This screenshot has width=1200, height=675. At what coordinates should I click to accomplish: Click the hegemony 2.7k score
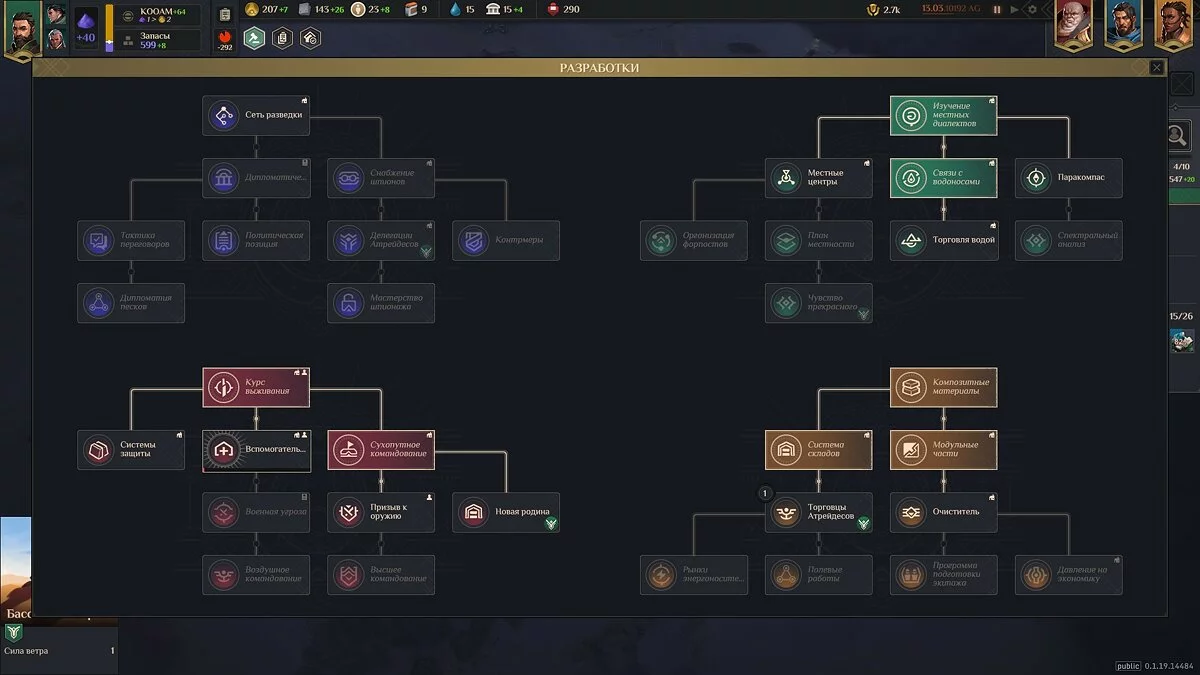coord(884,10)
